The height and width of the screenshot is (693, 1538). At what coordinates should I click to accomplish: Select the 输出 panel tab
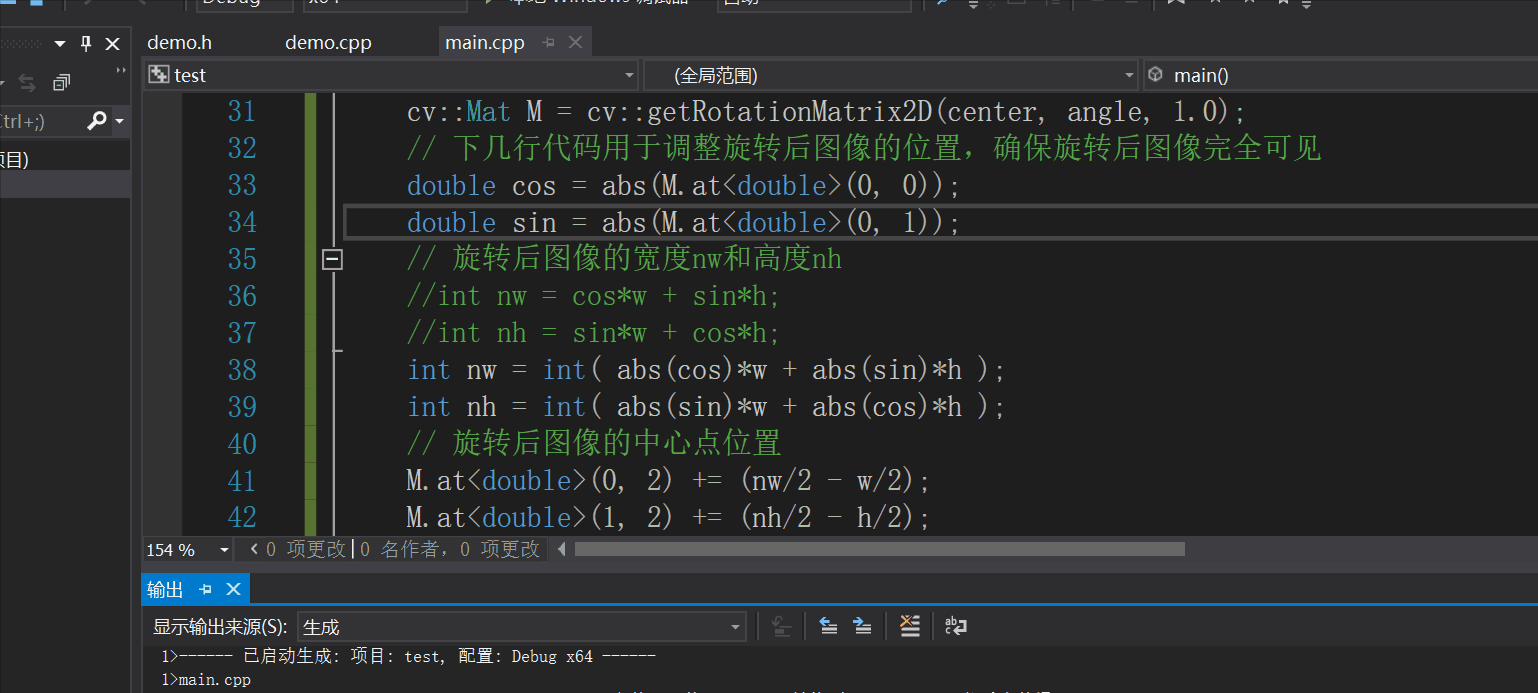tap(165, 589)
